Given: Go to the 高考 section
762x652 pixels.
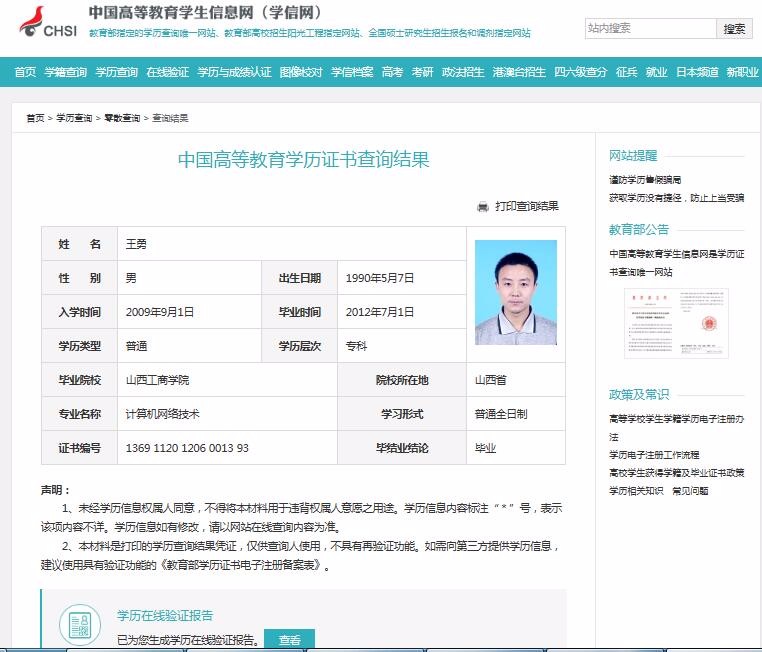Looking at the screenshot, I should coord(392,72).
